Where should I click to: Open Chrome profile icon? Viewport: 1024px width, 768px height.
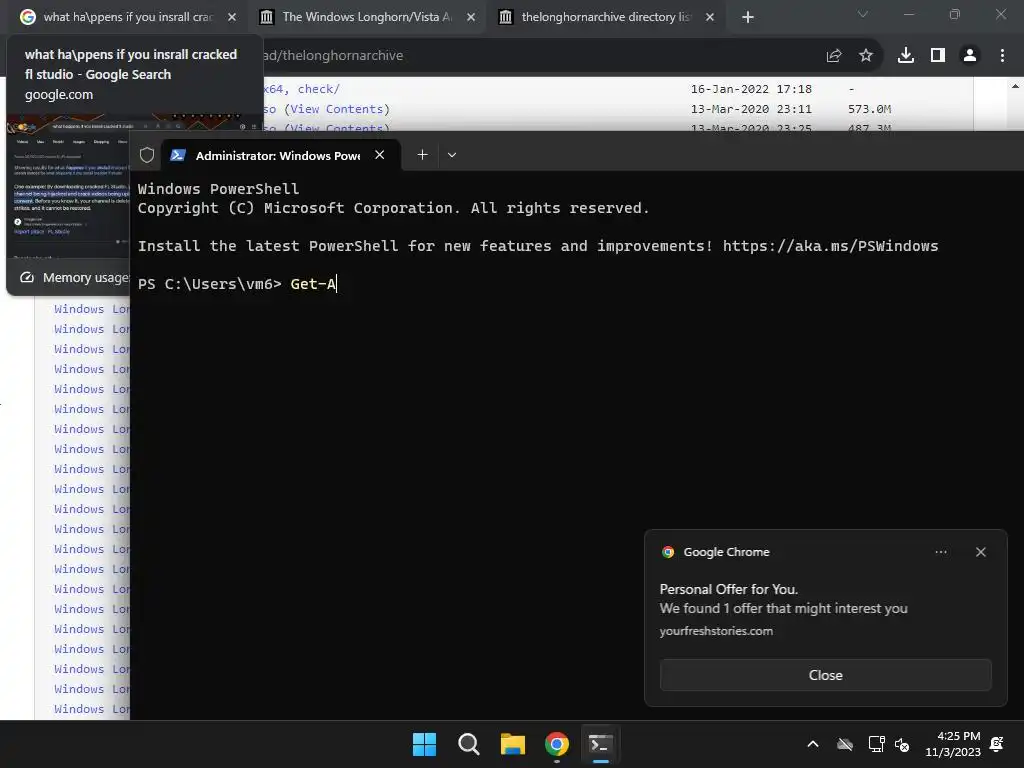coord(970,56)
